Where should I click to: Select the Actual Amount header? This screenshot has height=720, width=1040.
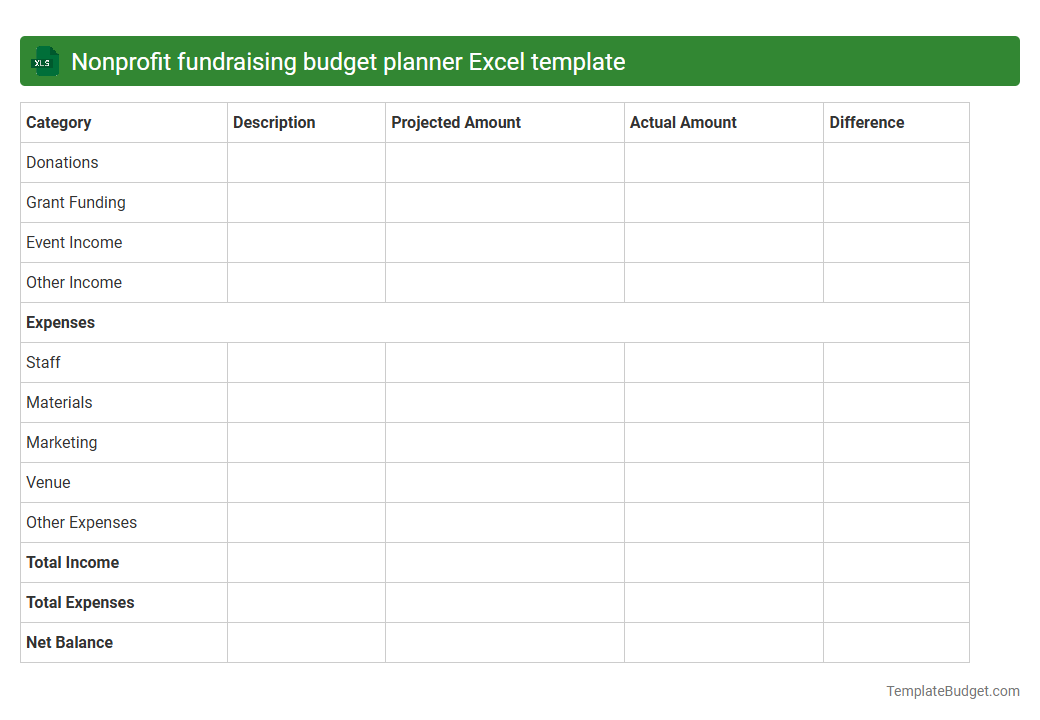pos(683,122)
